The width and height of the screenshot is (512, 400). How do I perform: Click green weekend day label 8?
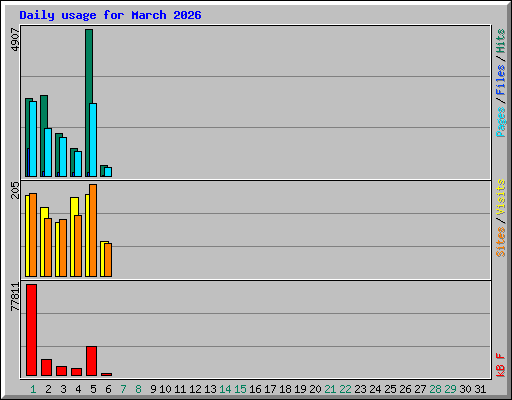point(138,389)
